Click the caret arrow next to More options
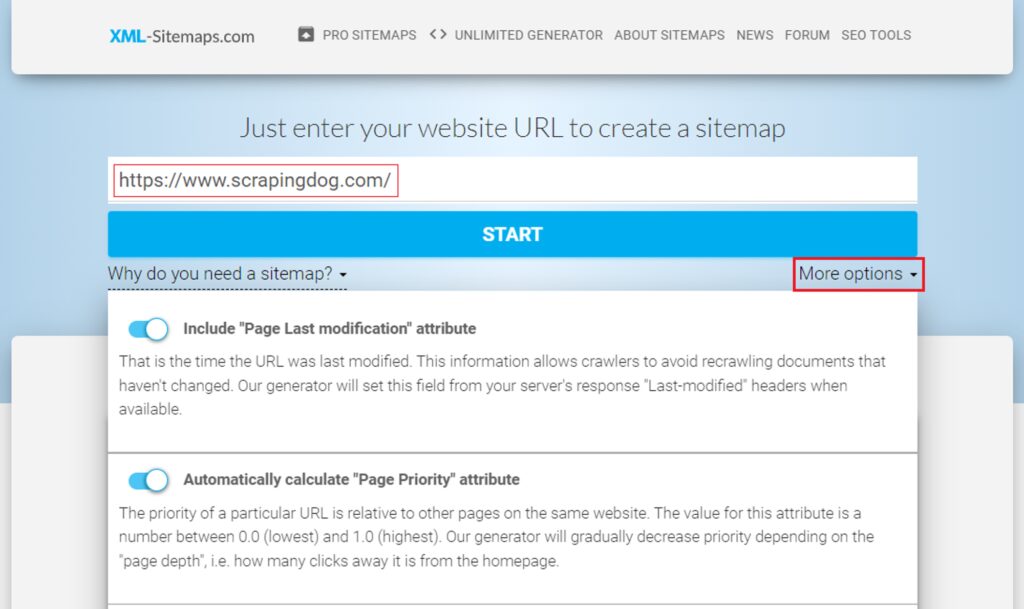Viewport: 1024px width, 609px height. coord(914,275)
